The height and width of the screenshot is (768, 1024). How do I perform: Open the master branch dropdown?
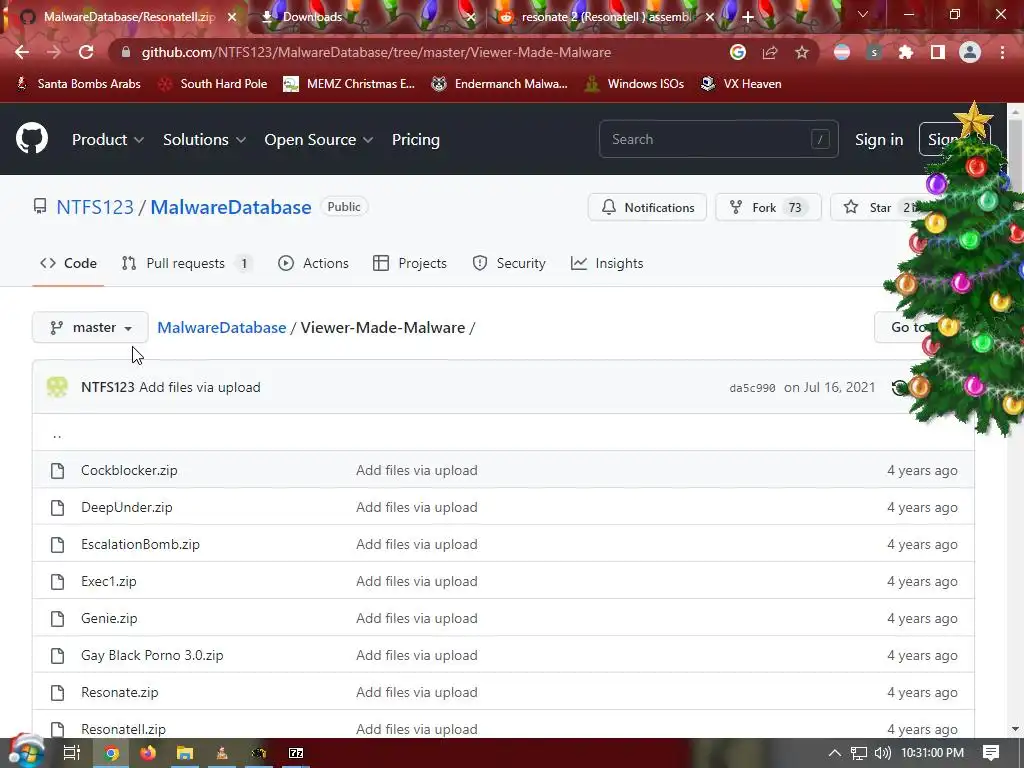coord(90,327)
